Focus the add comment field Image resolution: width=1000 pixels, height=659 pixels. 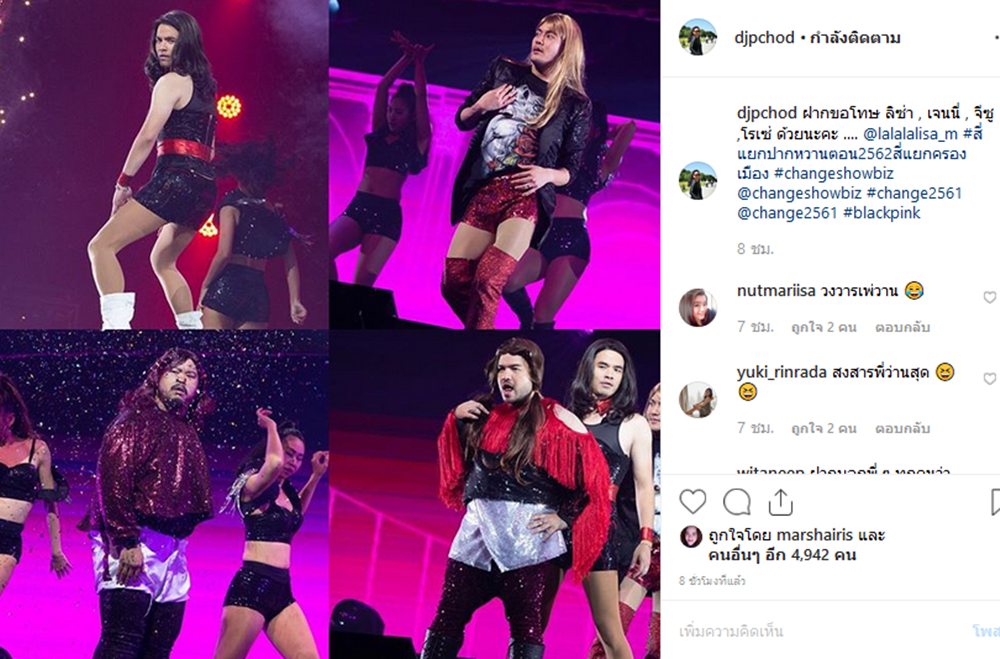click(x=820, y=631)
